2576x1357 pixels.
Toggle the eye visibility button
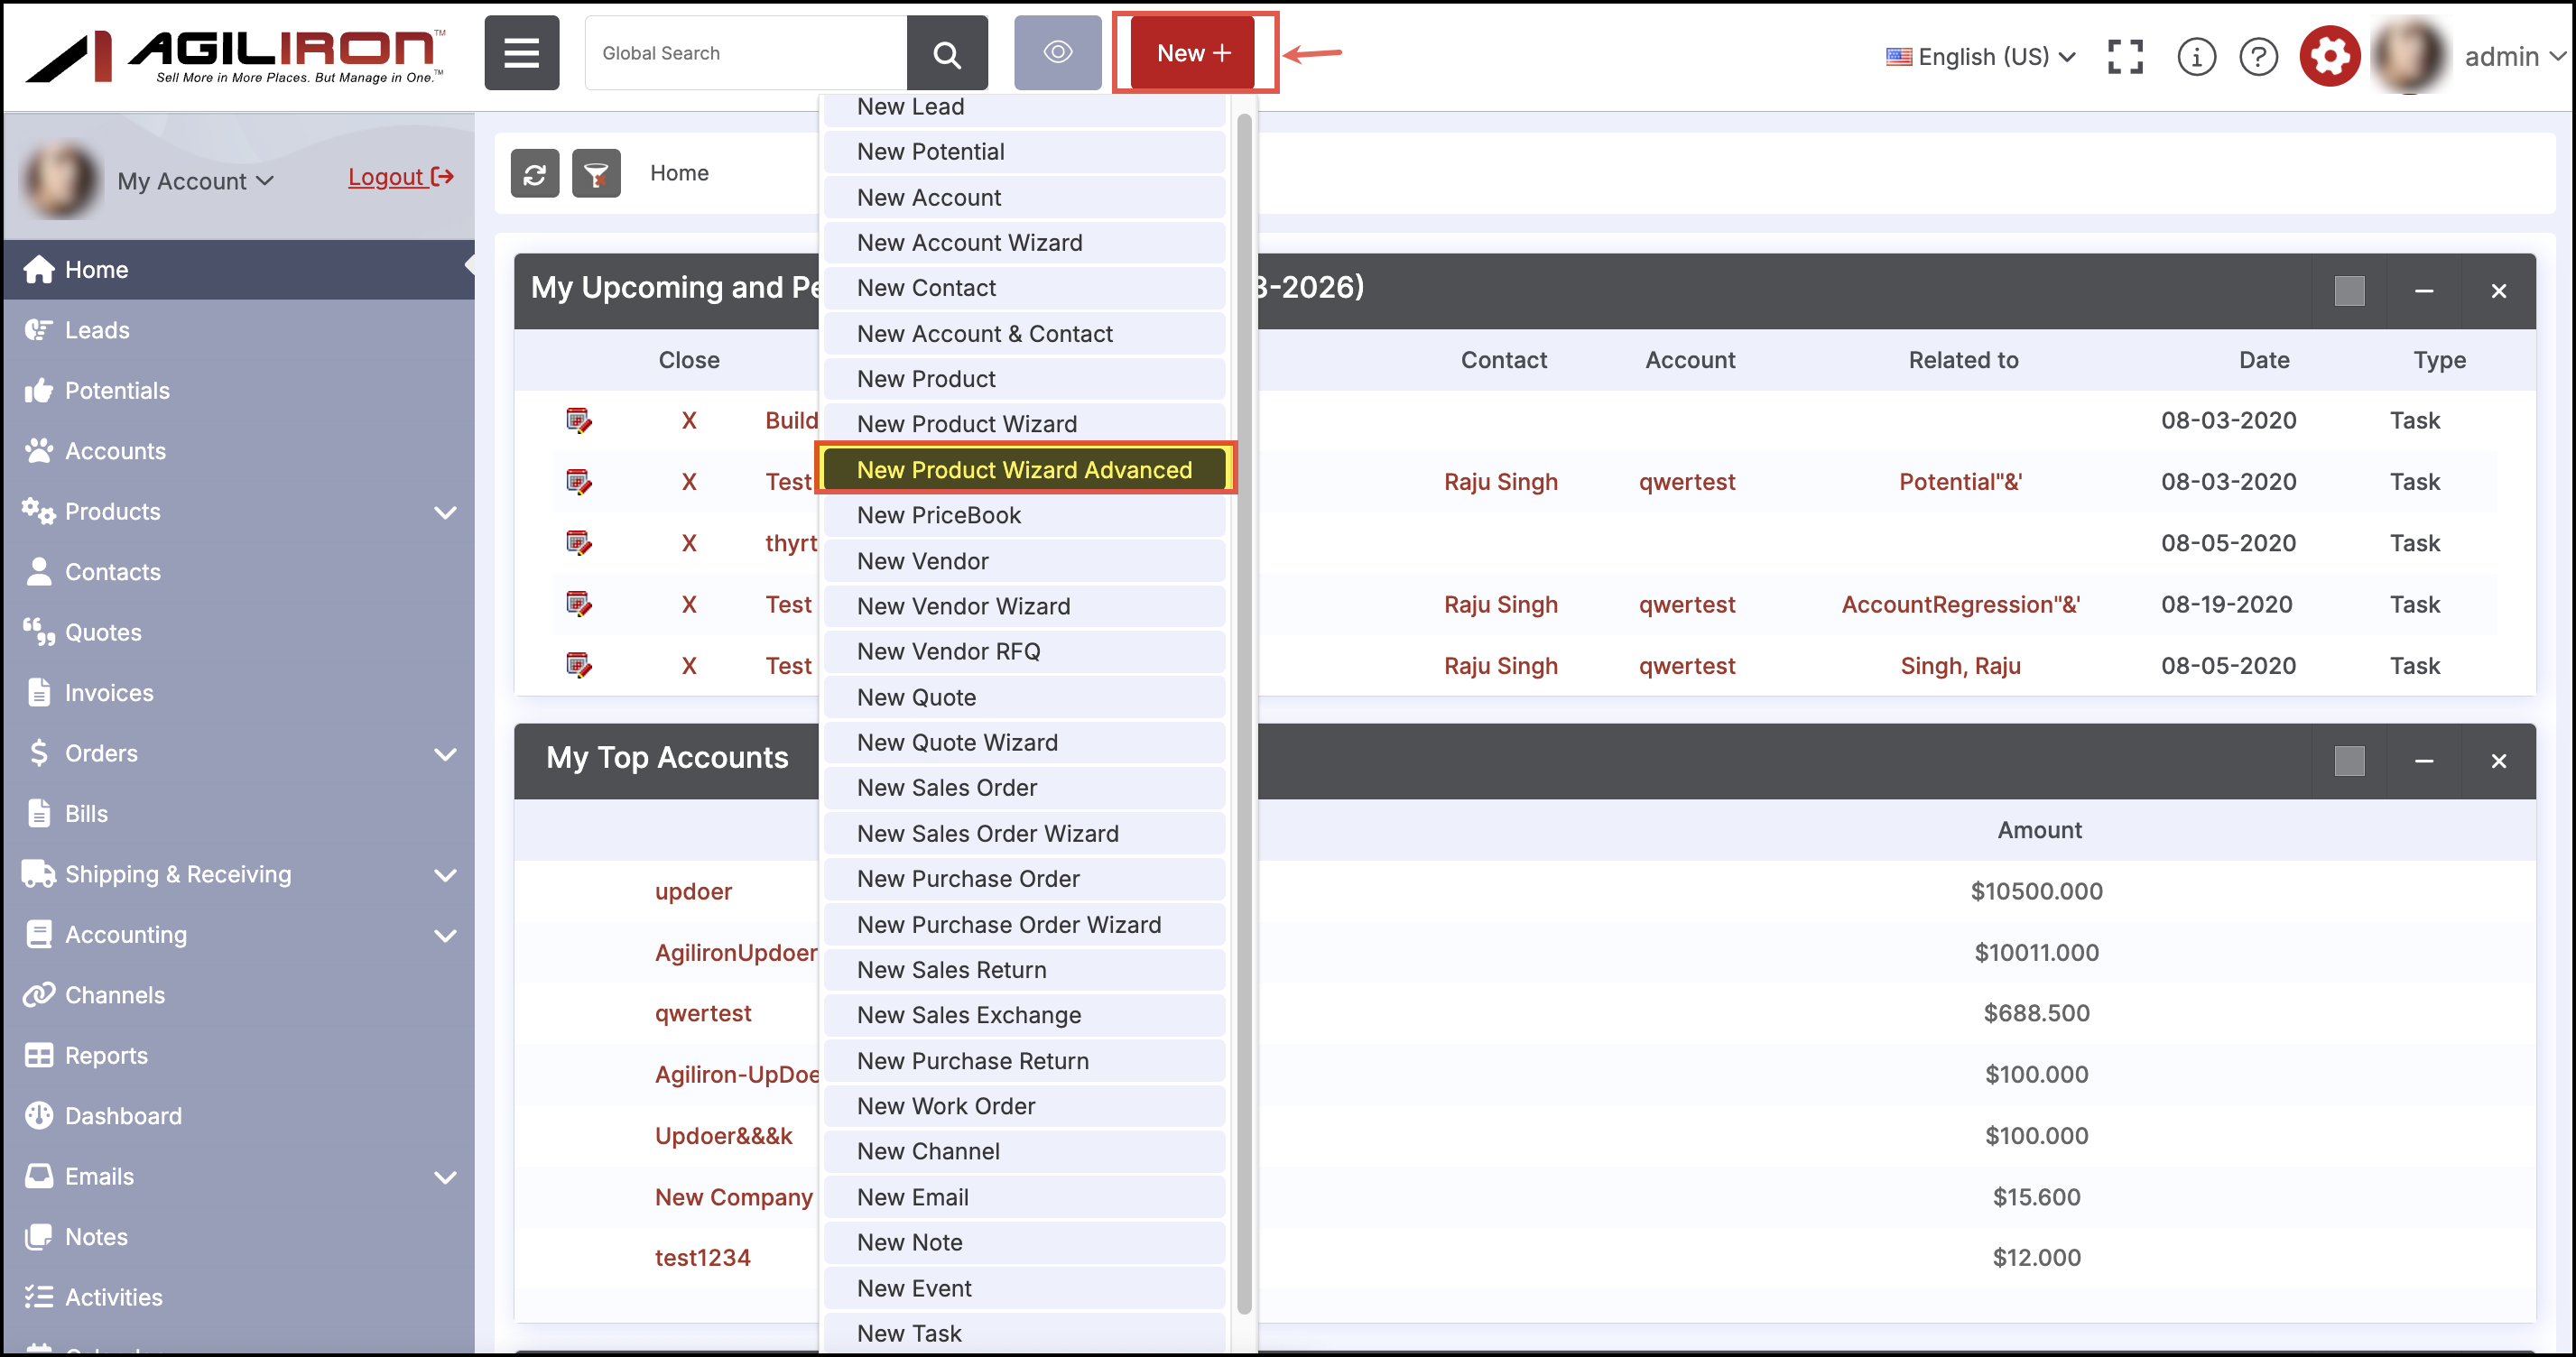[x=1057, y=53]
